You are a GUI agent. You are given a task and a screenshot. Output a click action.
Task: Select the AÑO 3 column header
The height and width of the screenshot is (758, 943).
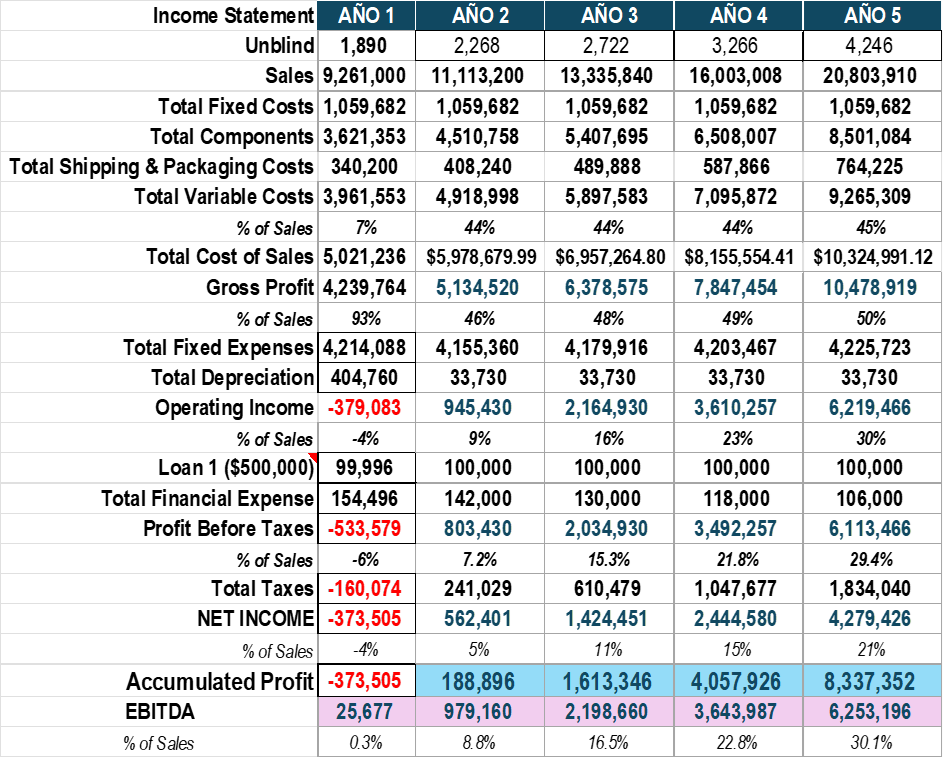(609, 16)
